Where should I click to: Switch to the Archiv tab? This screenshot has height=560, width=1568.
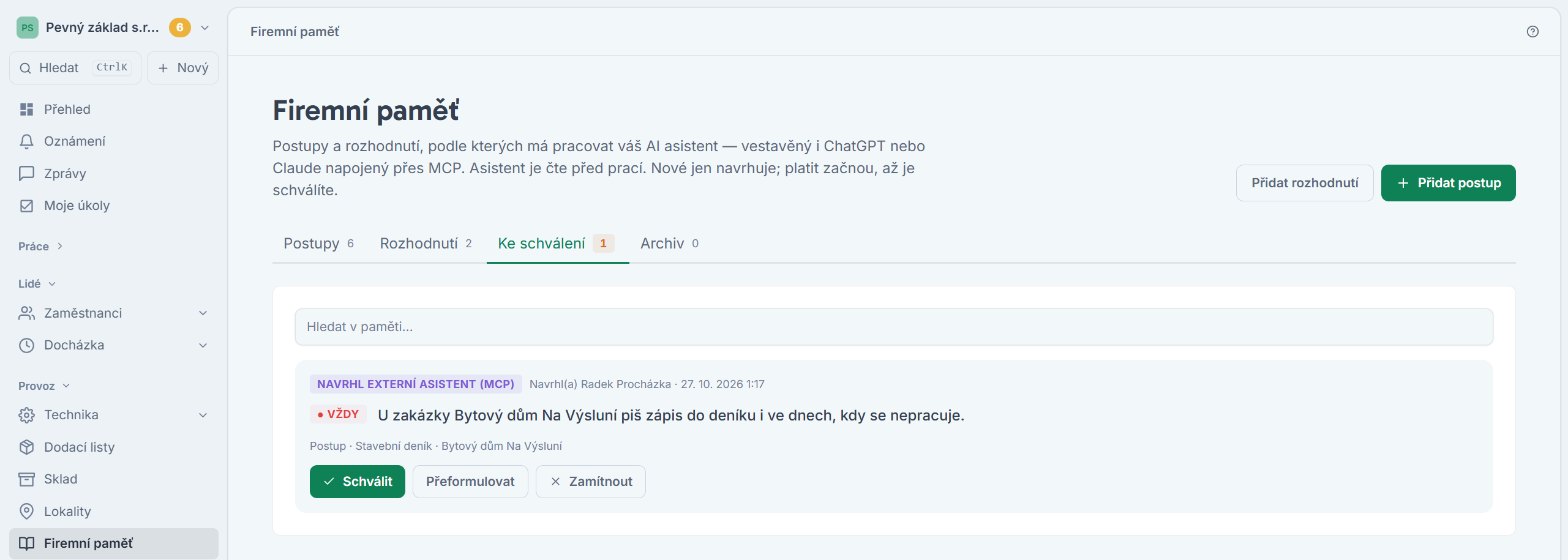click(x=669, y=243)
